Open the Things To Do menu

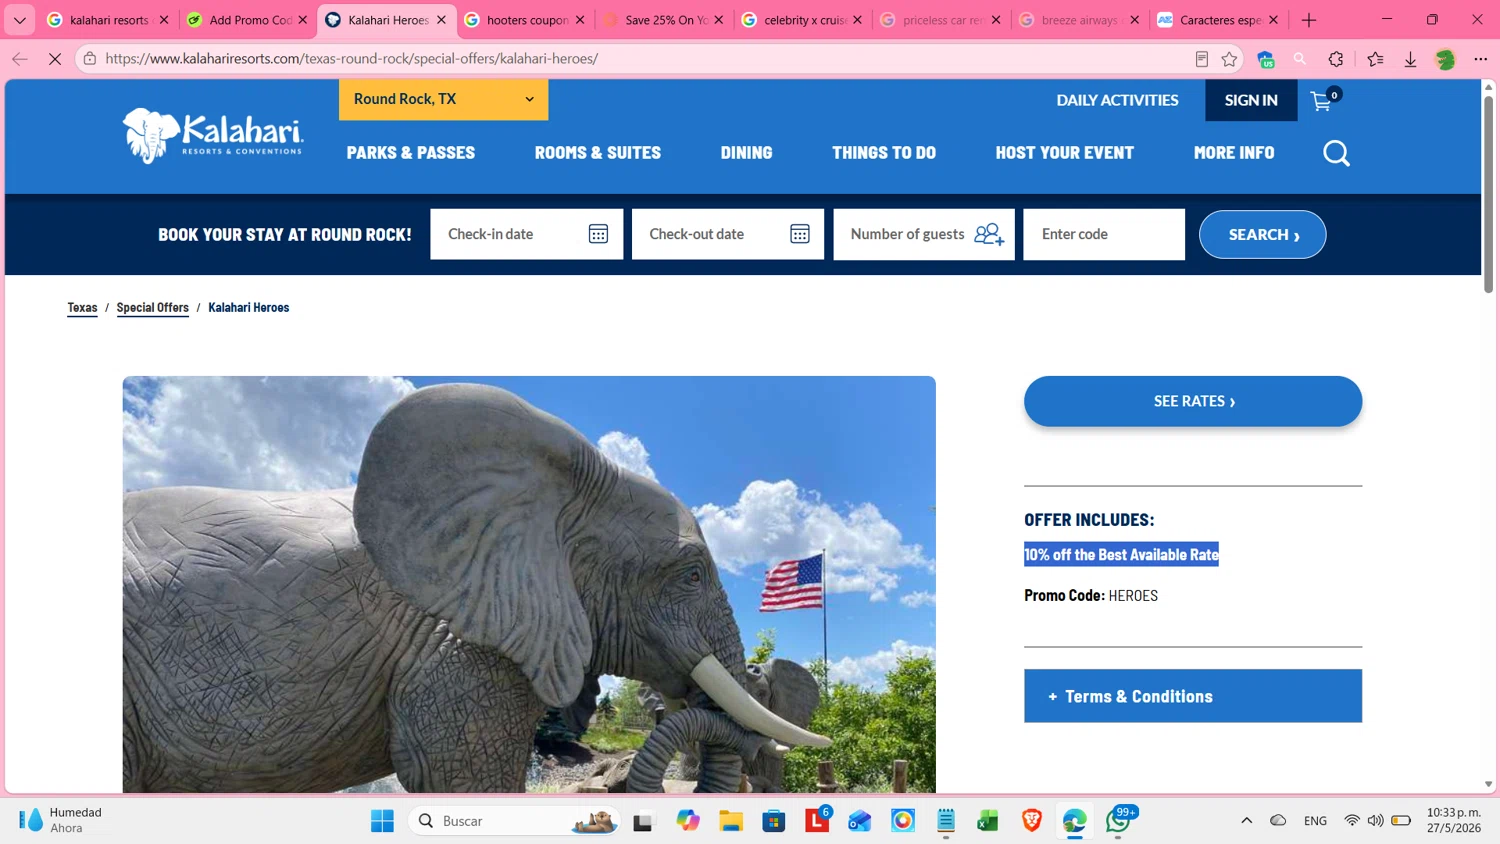click(x=884, y=153)
